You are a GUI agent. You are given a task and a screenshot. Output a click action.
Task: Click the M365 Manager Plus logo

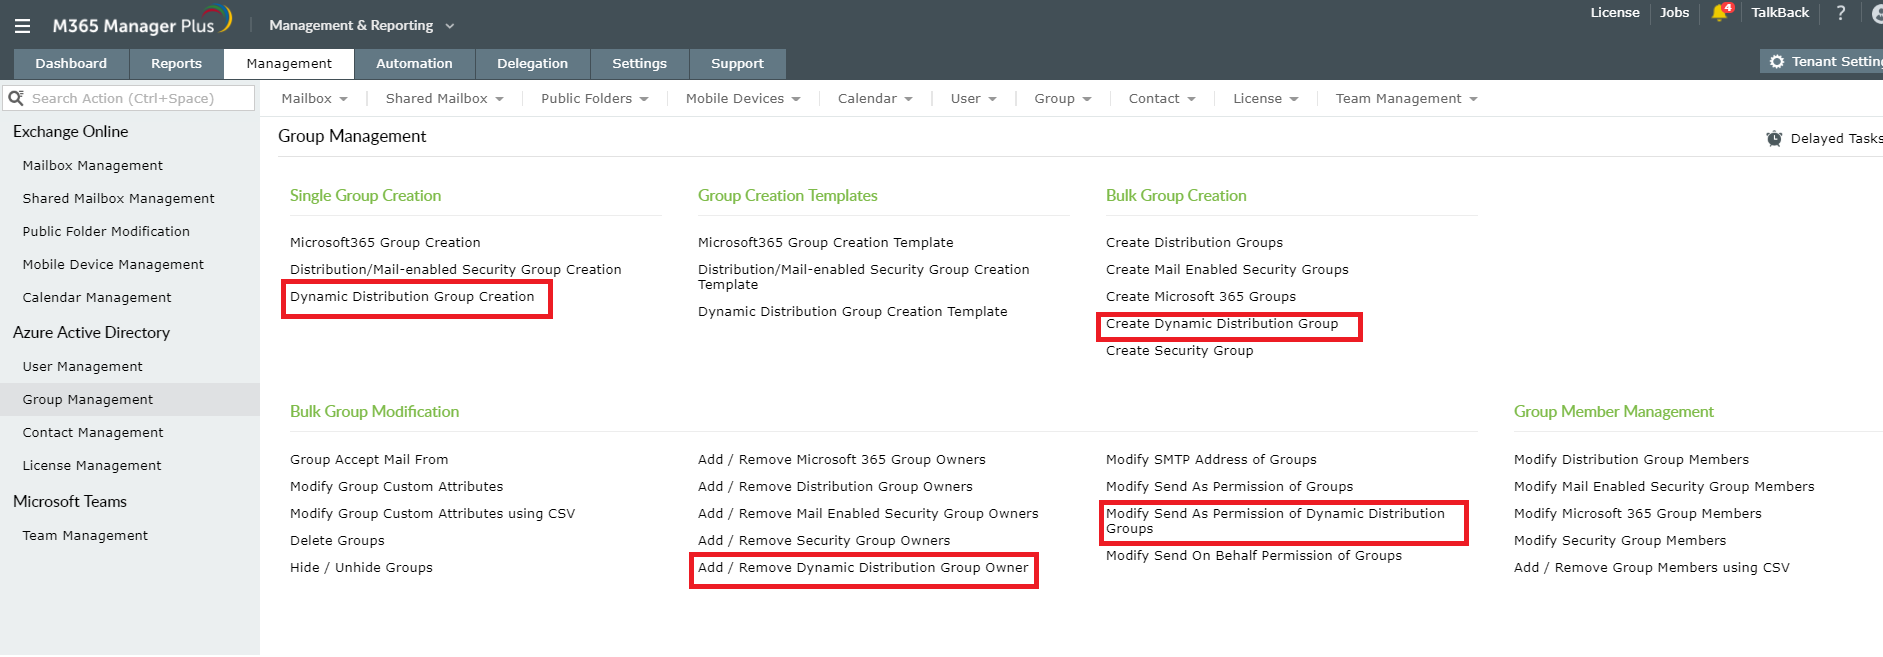coord(141,23)
